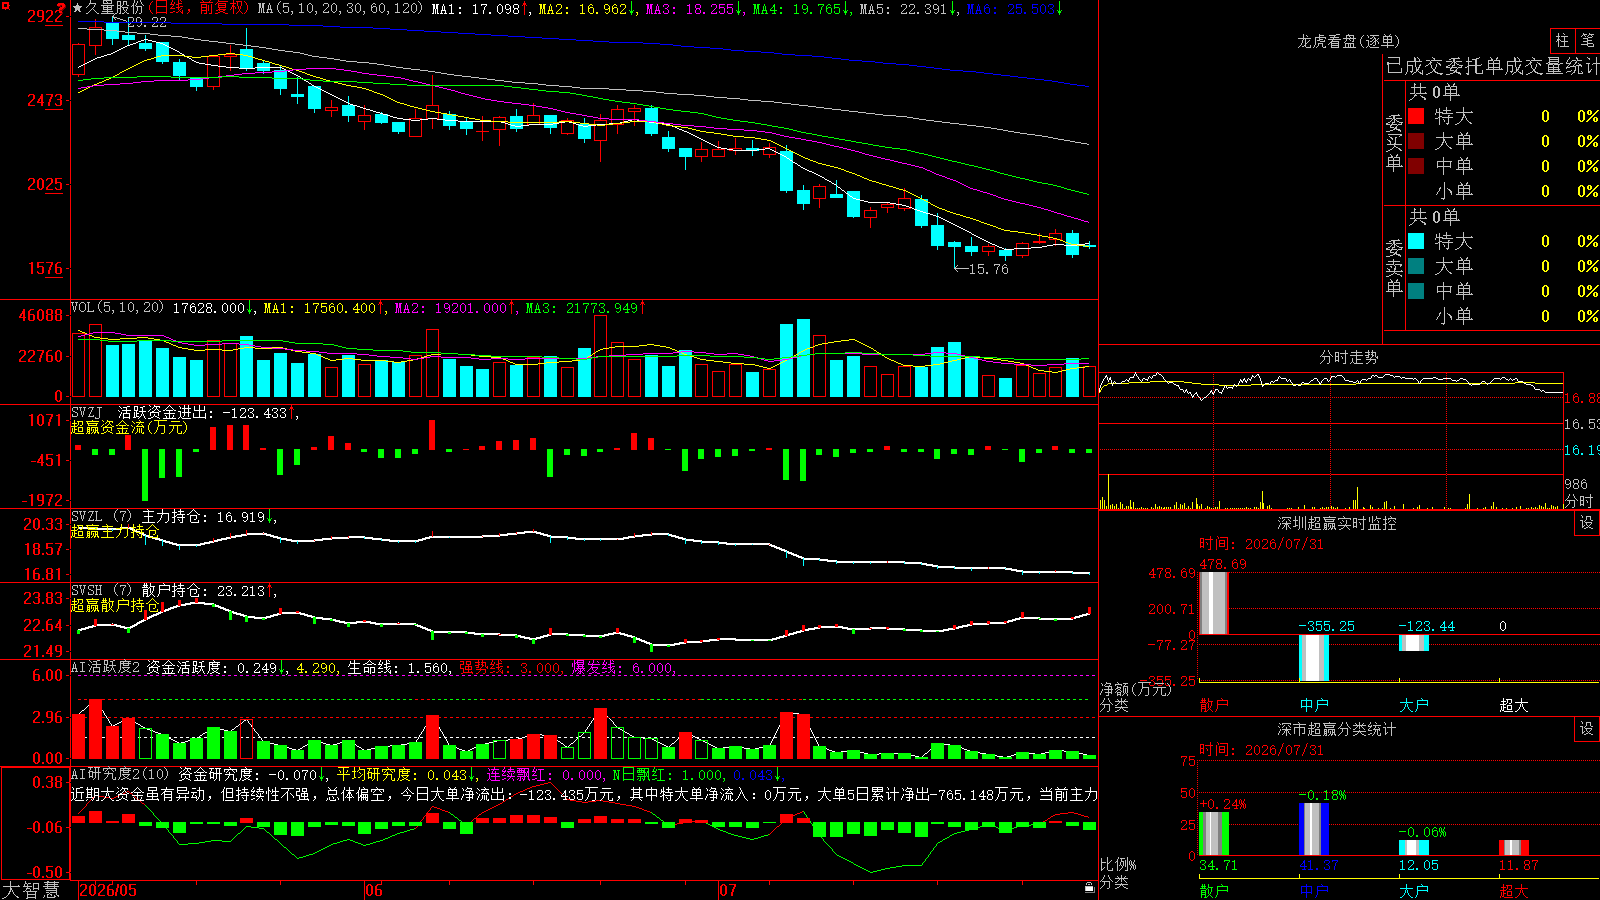Click the 29.22 high price annotation
The image size is (1600, 900).
pyautogui.click(x=147, y=22)
